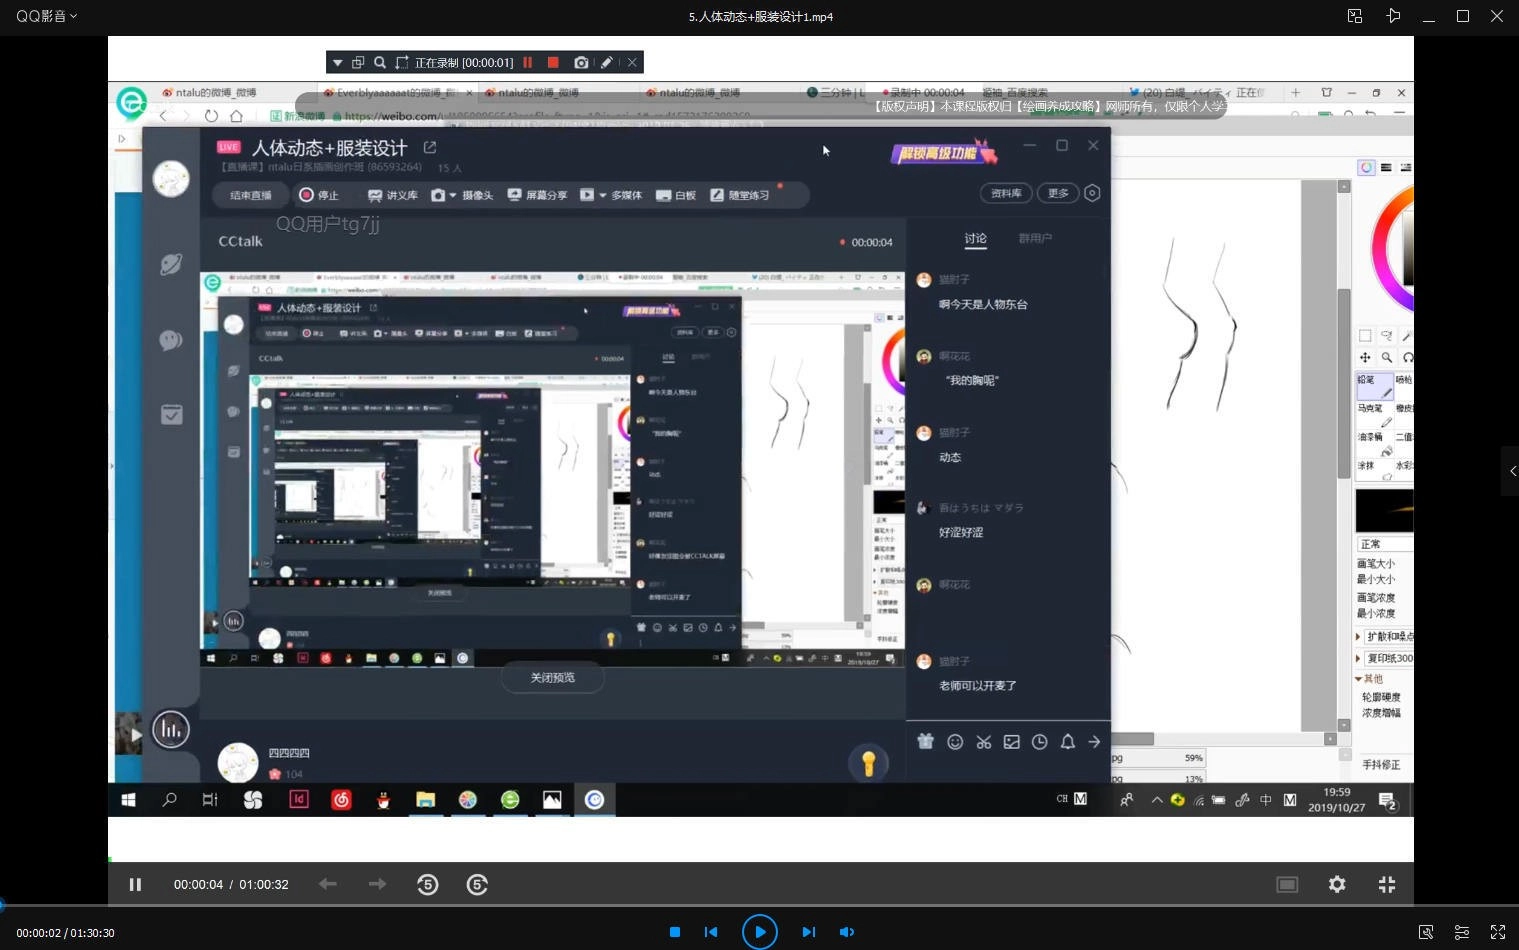
Task: Expand the 多媒体 dropdown arrow
Action: [604, 195]
